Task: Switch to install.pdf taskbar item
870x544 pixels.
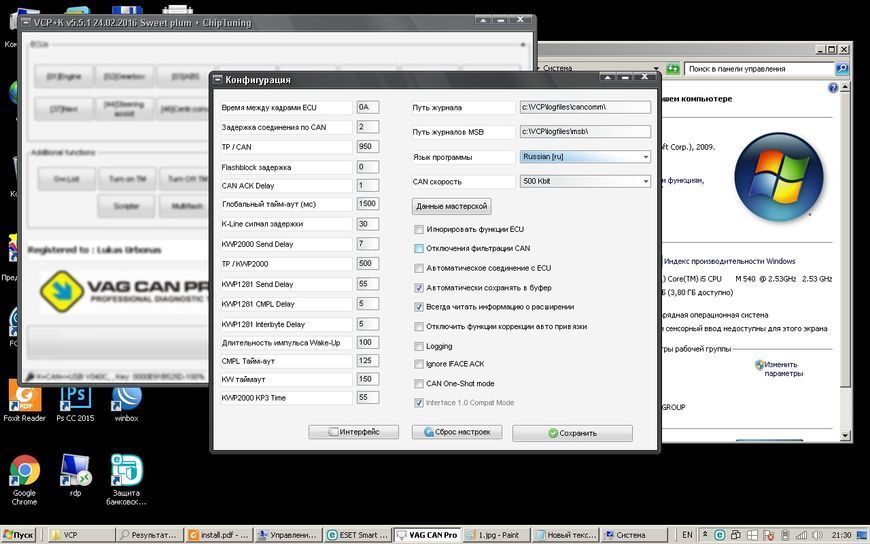Action: click(219, 535)
